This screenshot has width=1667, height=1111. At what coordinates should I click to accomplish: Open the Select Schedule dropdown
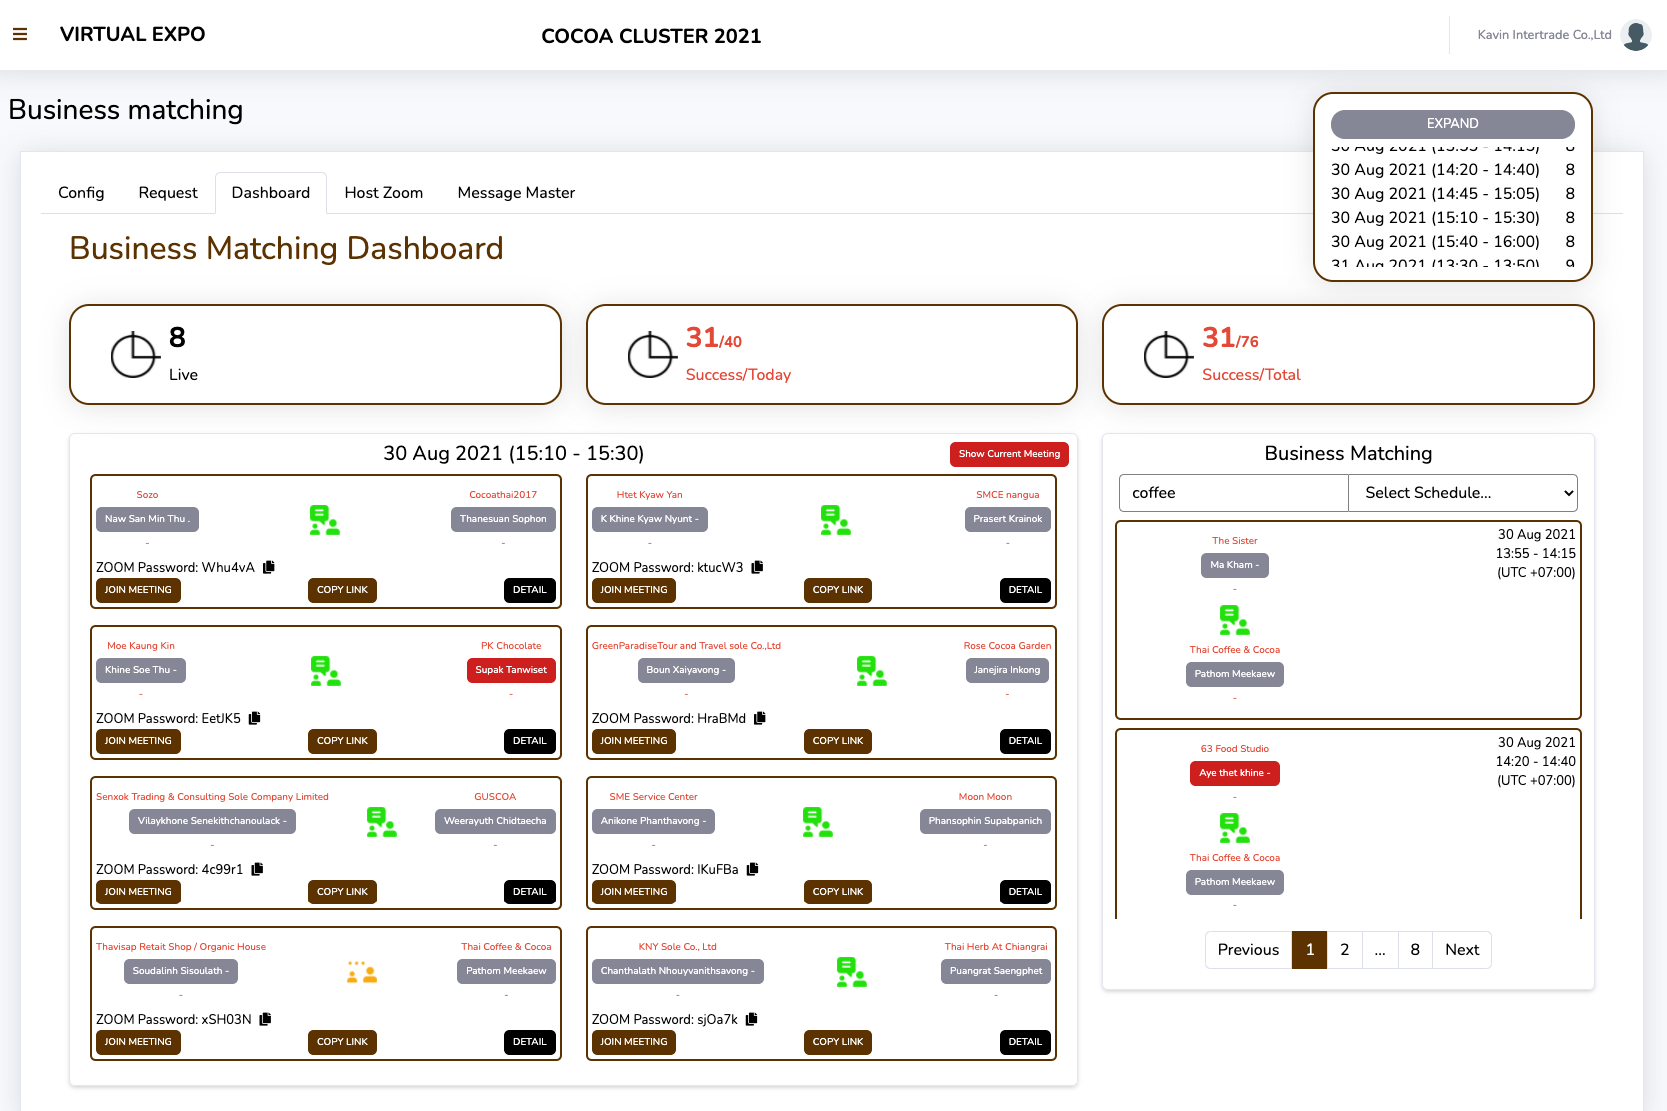click(1462, 493)
